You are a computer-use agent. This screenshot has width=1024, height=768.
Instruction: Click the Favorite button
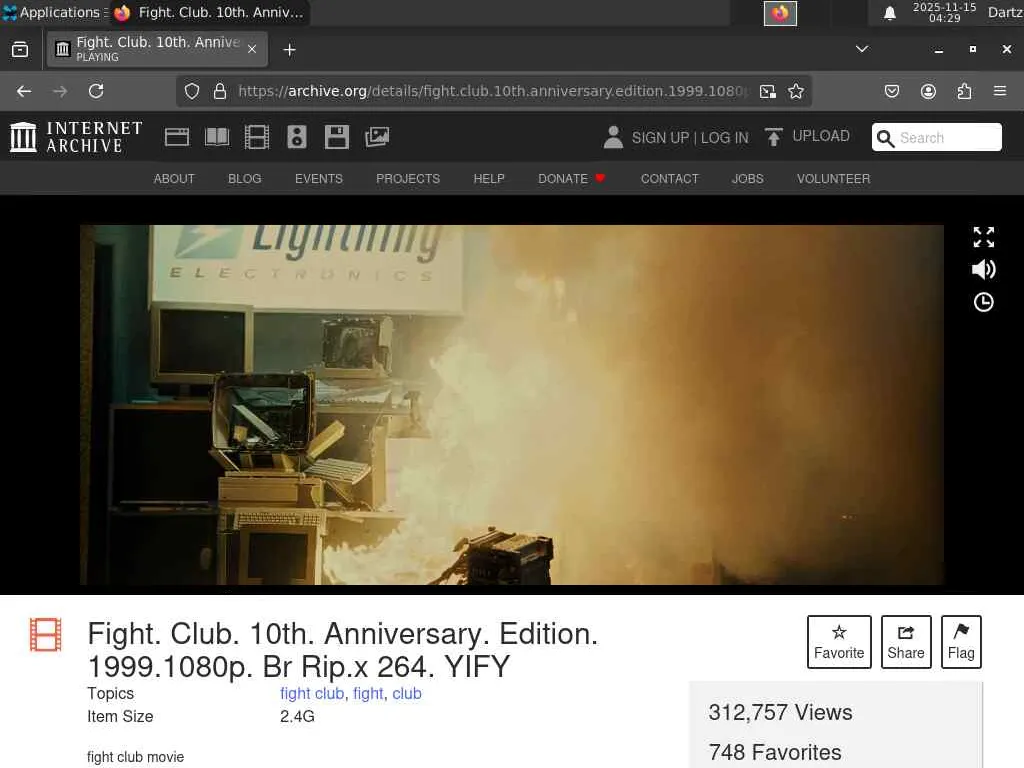(x=839, y=642)
